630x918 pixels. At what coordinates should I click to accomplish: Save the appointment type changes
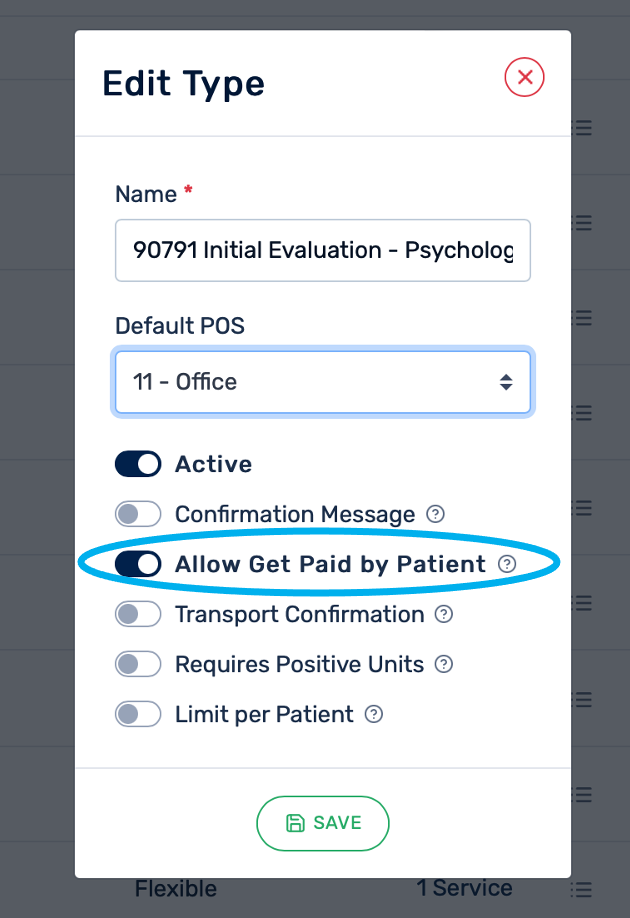(323, 823)
